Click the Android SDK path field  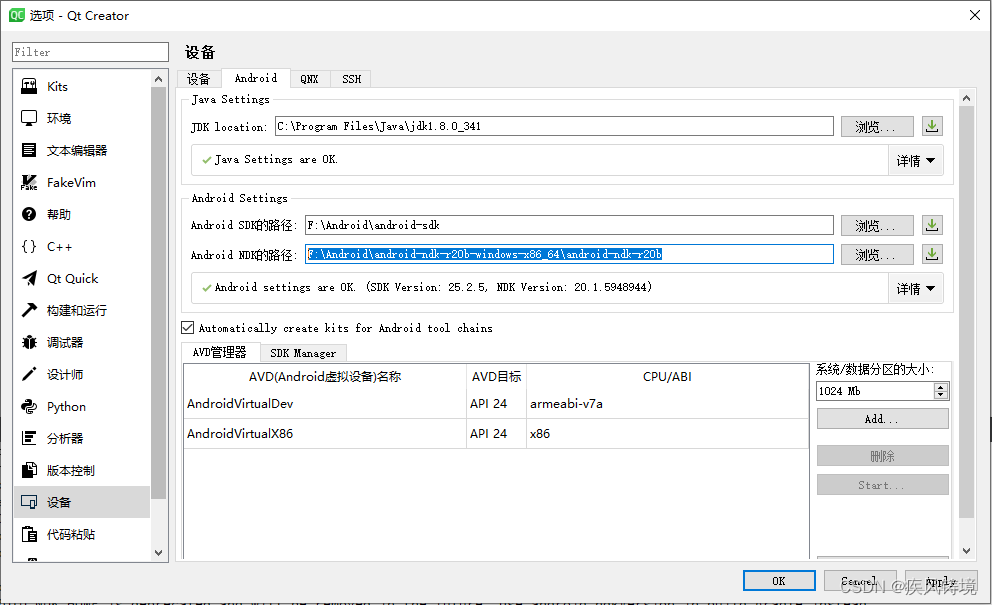(569, 225)
